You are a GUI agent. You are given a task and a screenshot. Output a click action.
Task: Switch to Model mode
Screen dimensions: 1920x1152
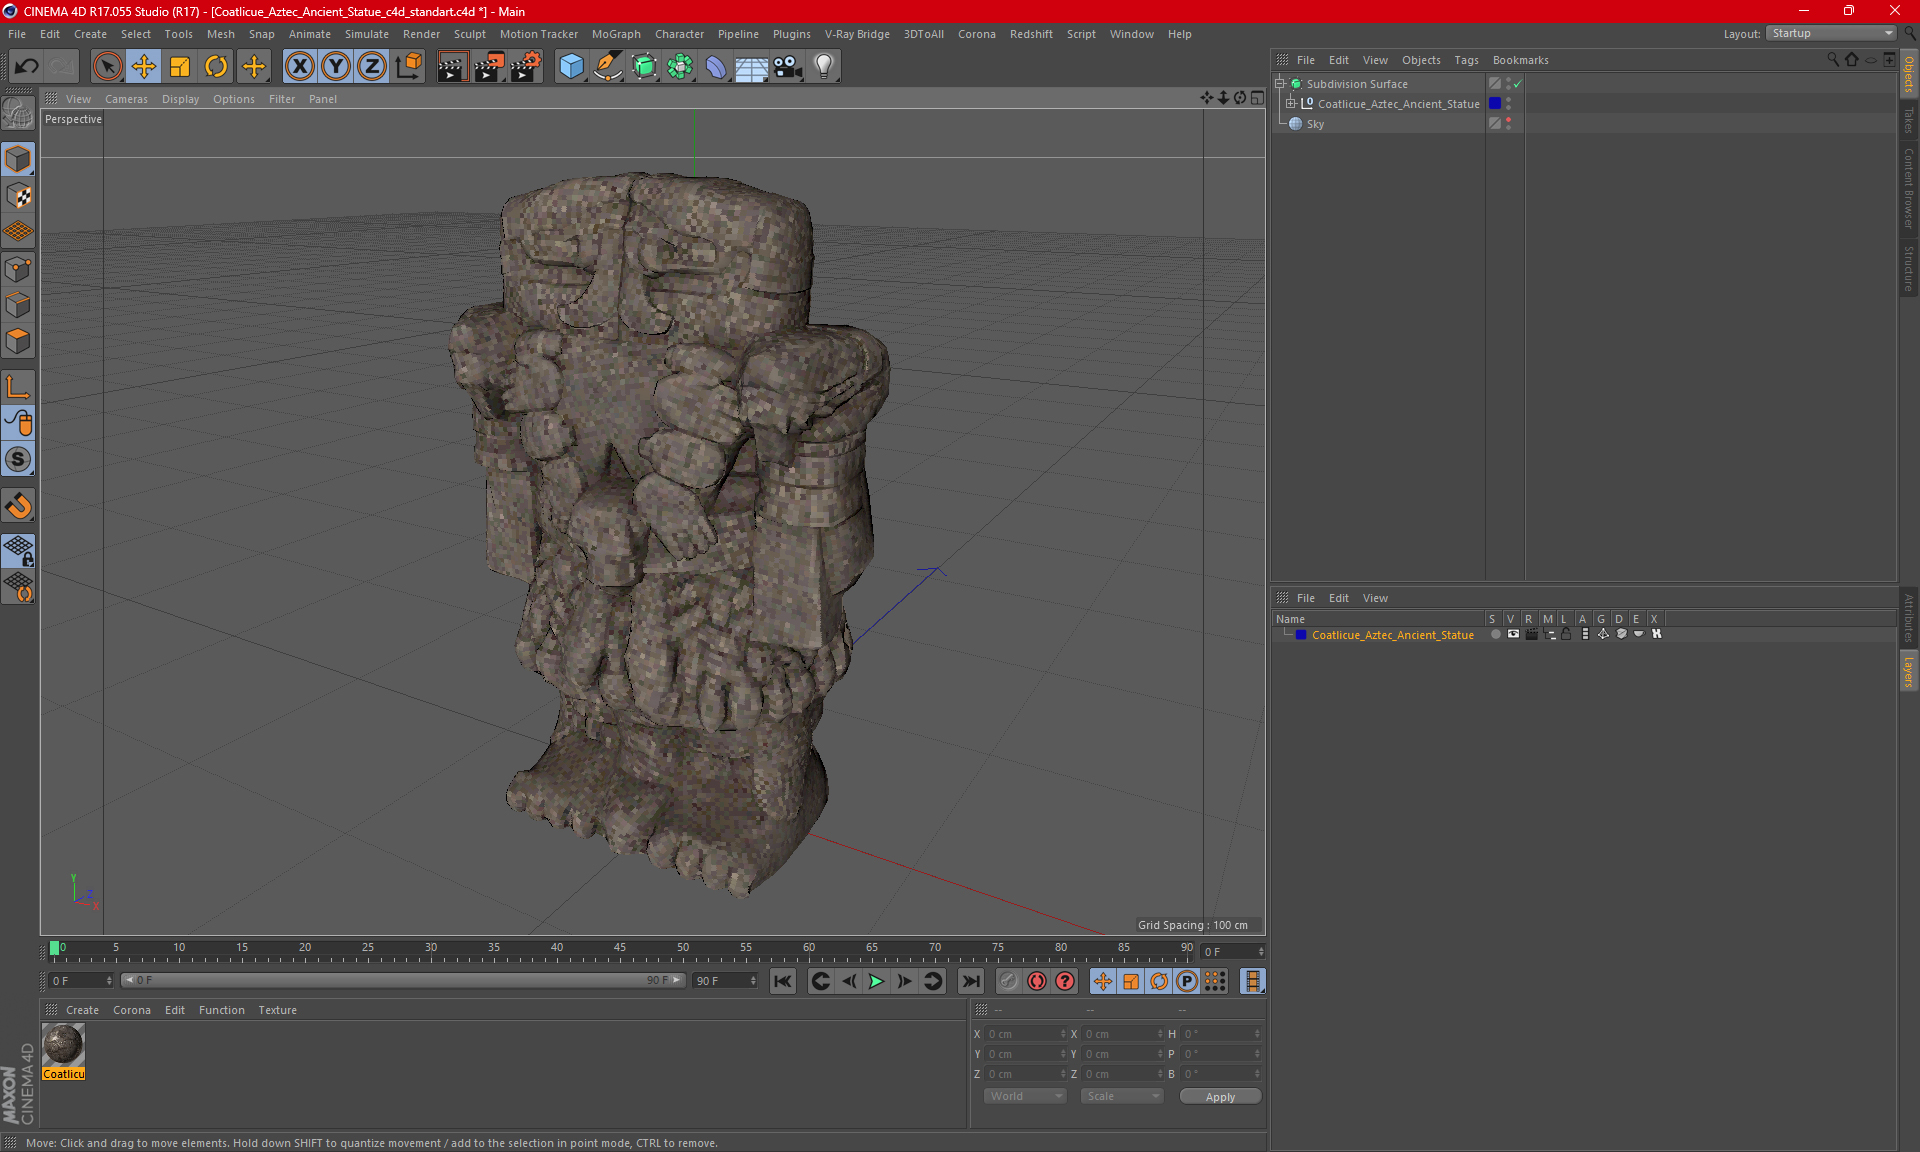[x=18, y=159]
